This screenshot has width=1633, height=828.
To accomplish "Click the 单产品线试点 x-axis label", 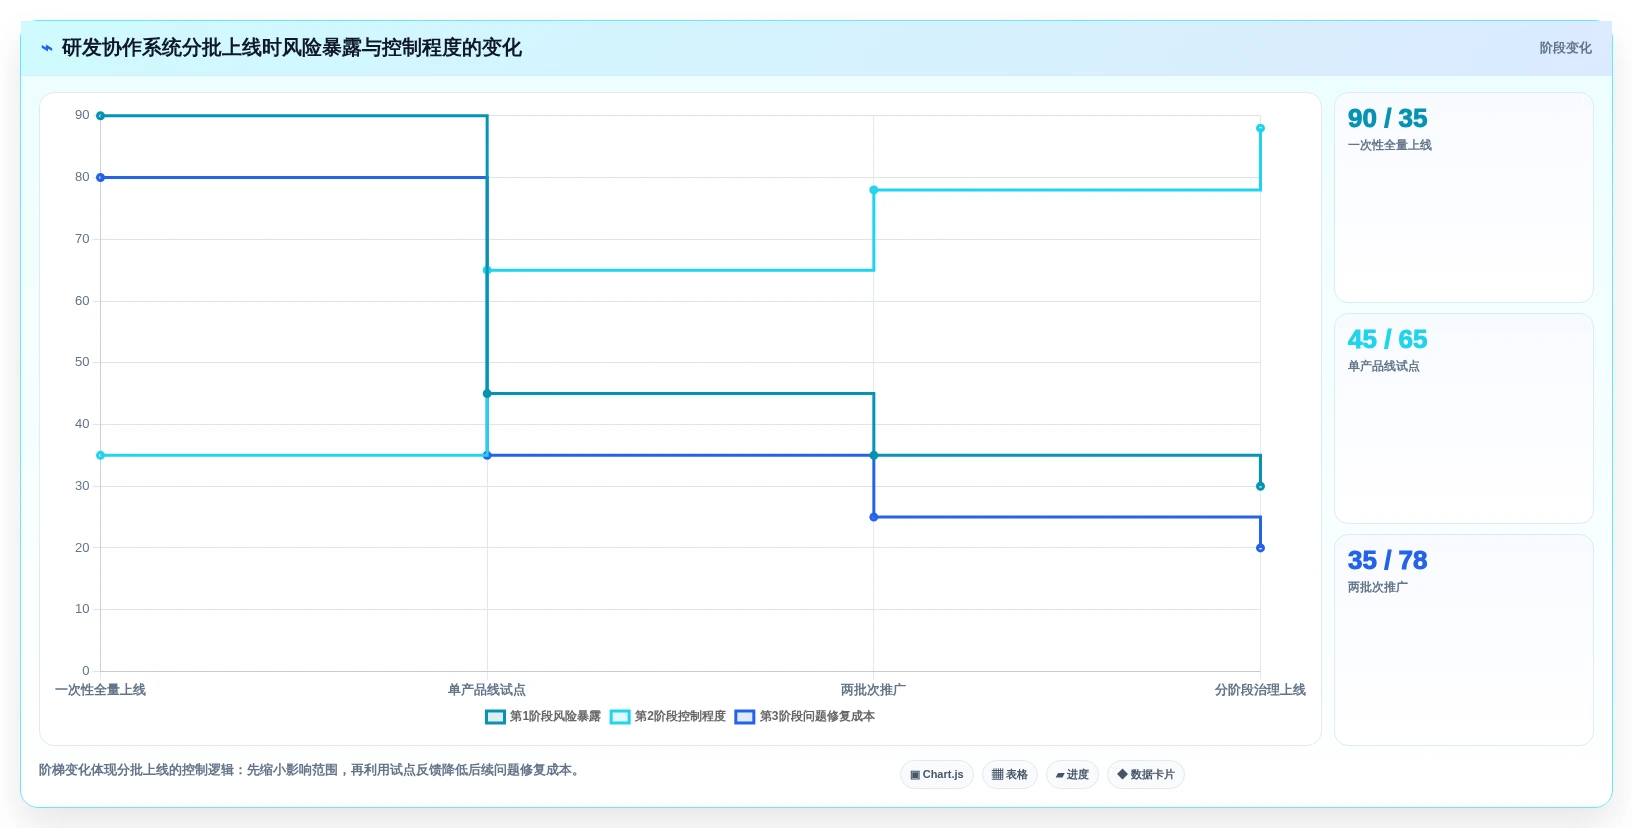I will [x=487, y=690].
